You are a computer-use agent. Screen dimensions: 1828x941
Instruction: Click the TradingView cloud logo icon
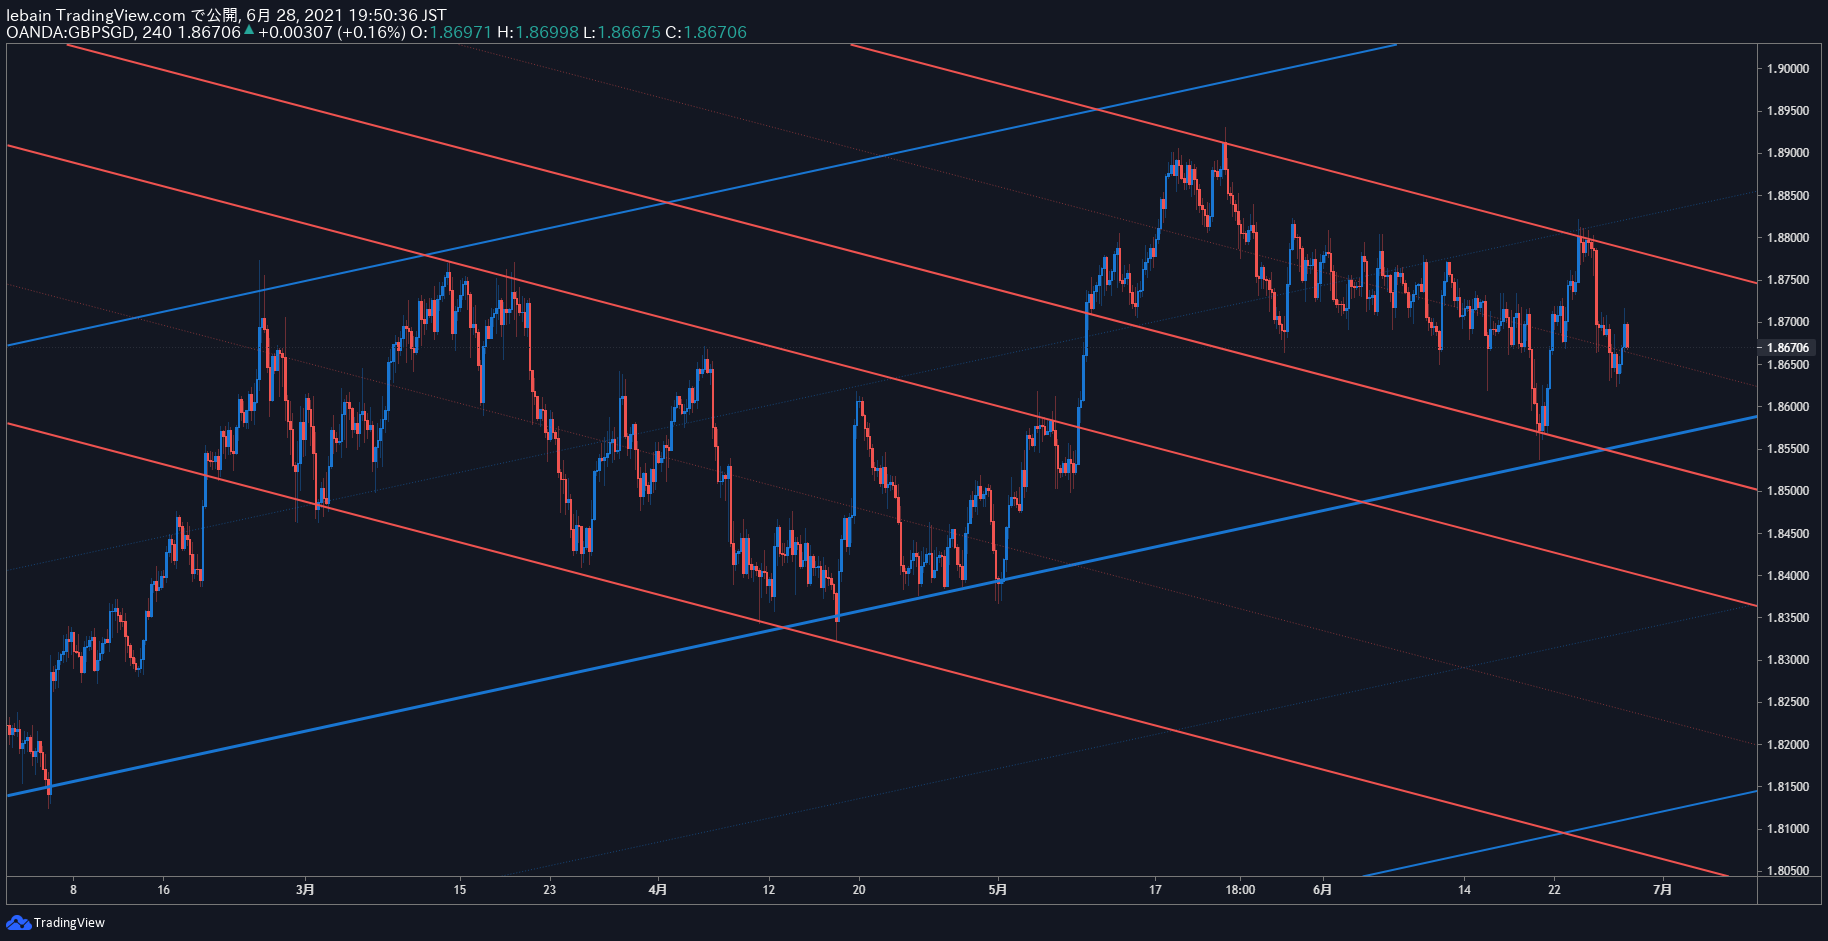tap(18, 922)
